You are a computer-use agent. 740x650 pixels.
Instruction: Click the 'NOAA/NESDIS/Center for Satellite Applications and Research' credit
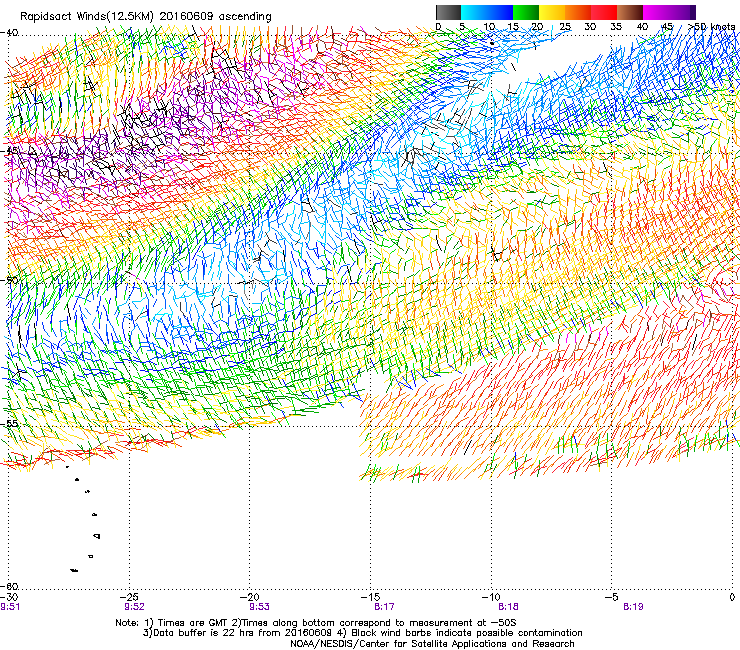(x=432, y=644)
